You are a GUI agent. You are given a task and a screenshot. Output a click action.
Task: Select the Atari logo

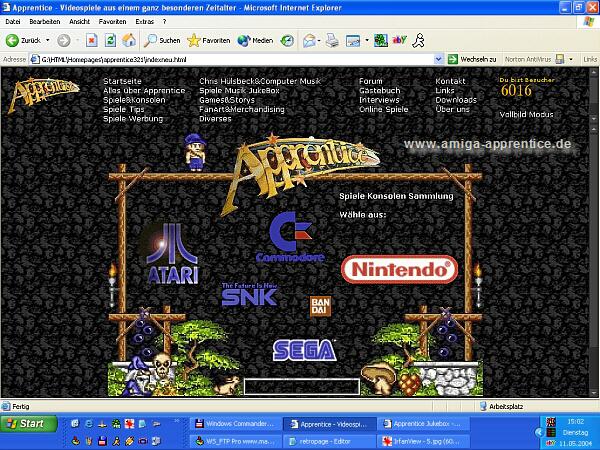171,254
